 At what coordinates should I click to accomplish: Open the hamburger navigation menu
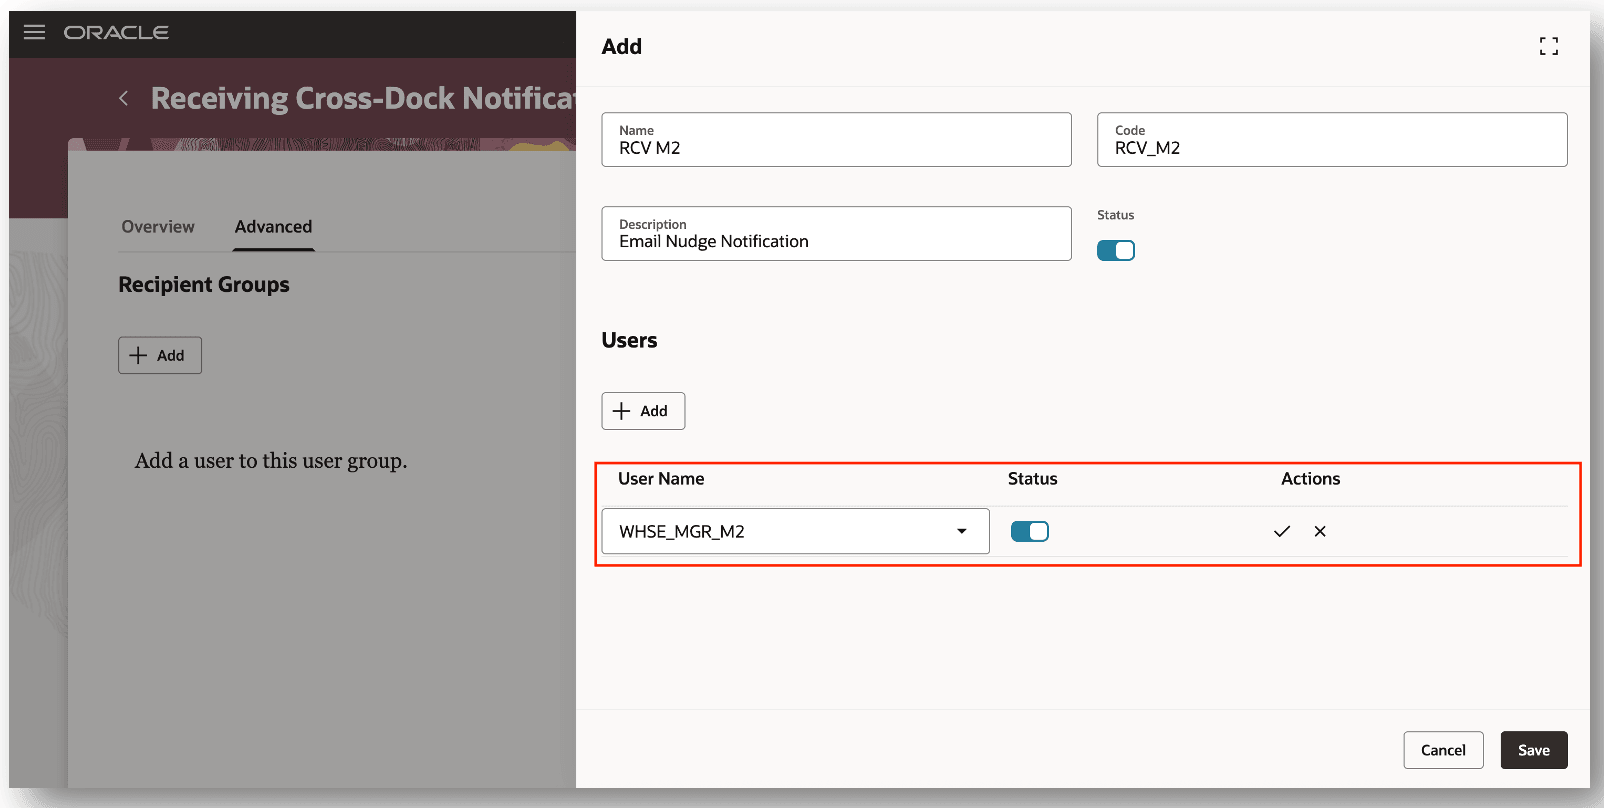pyautogui.click(x=34, y=32)
